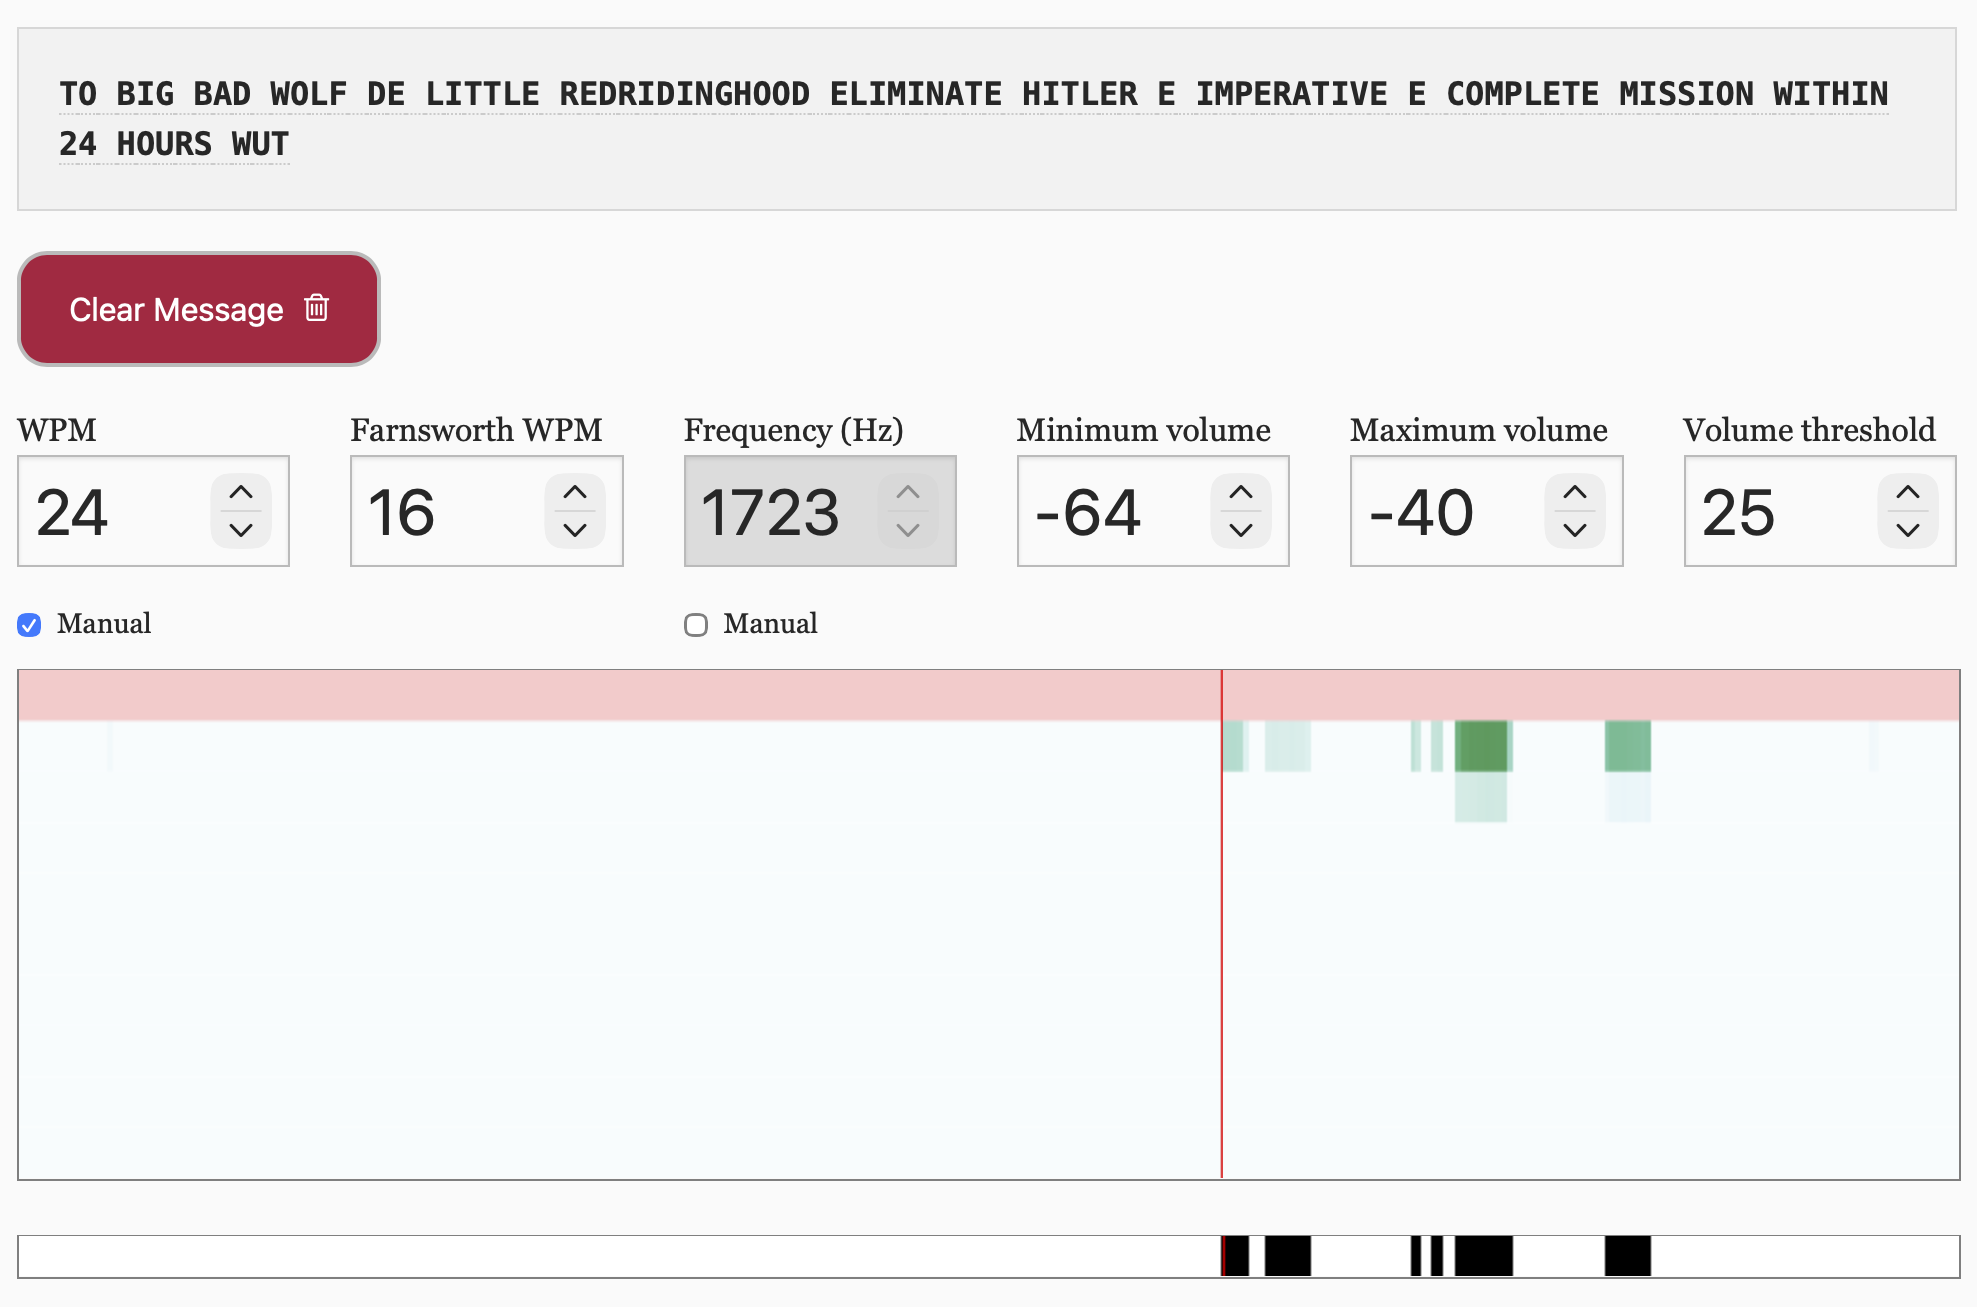
Task: Increase Maximum volume with up arrow
Action: click(1575, 492)
